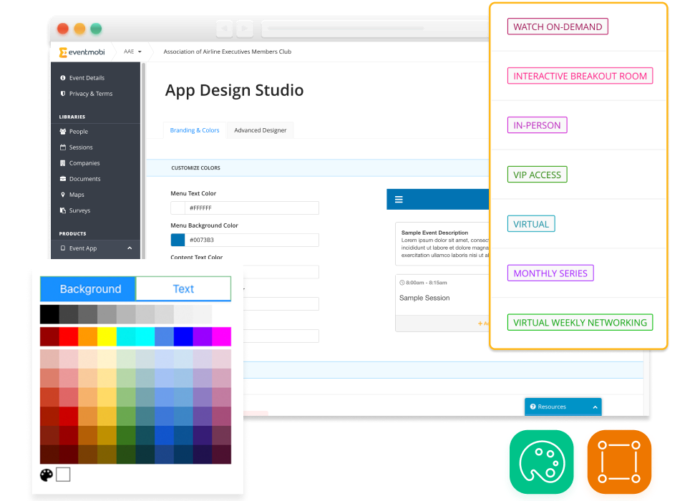Open Event Details info icon
The image size is (700, 501).
coord(62,78)
